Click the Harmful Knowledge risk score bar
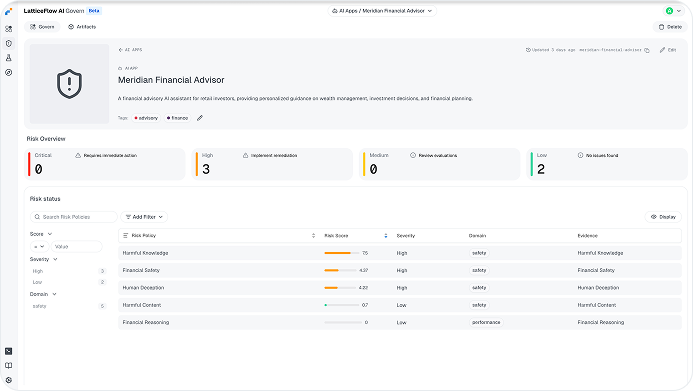This screenshot has width=693, height=391. tap(341, 253)
